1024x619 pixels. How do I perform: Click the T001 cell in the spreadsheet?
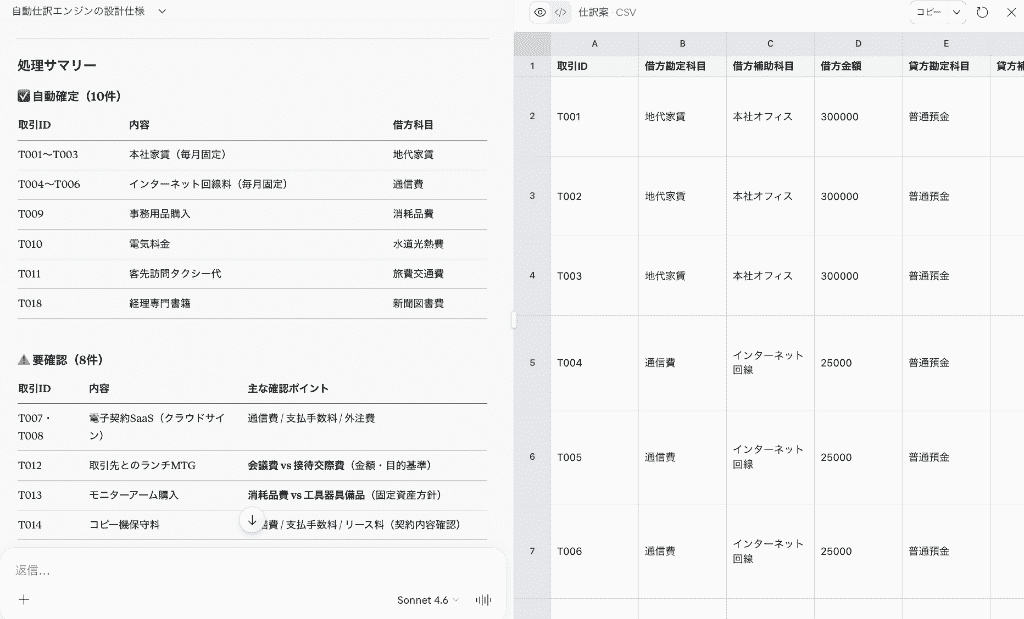pos(594,116)
